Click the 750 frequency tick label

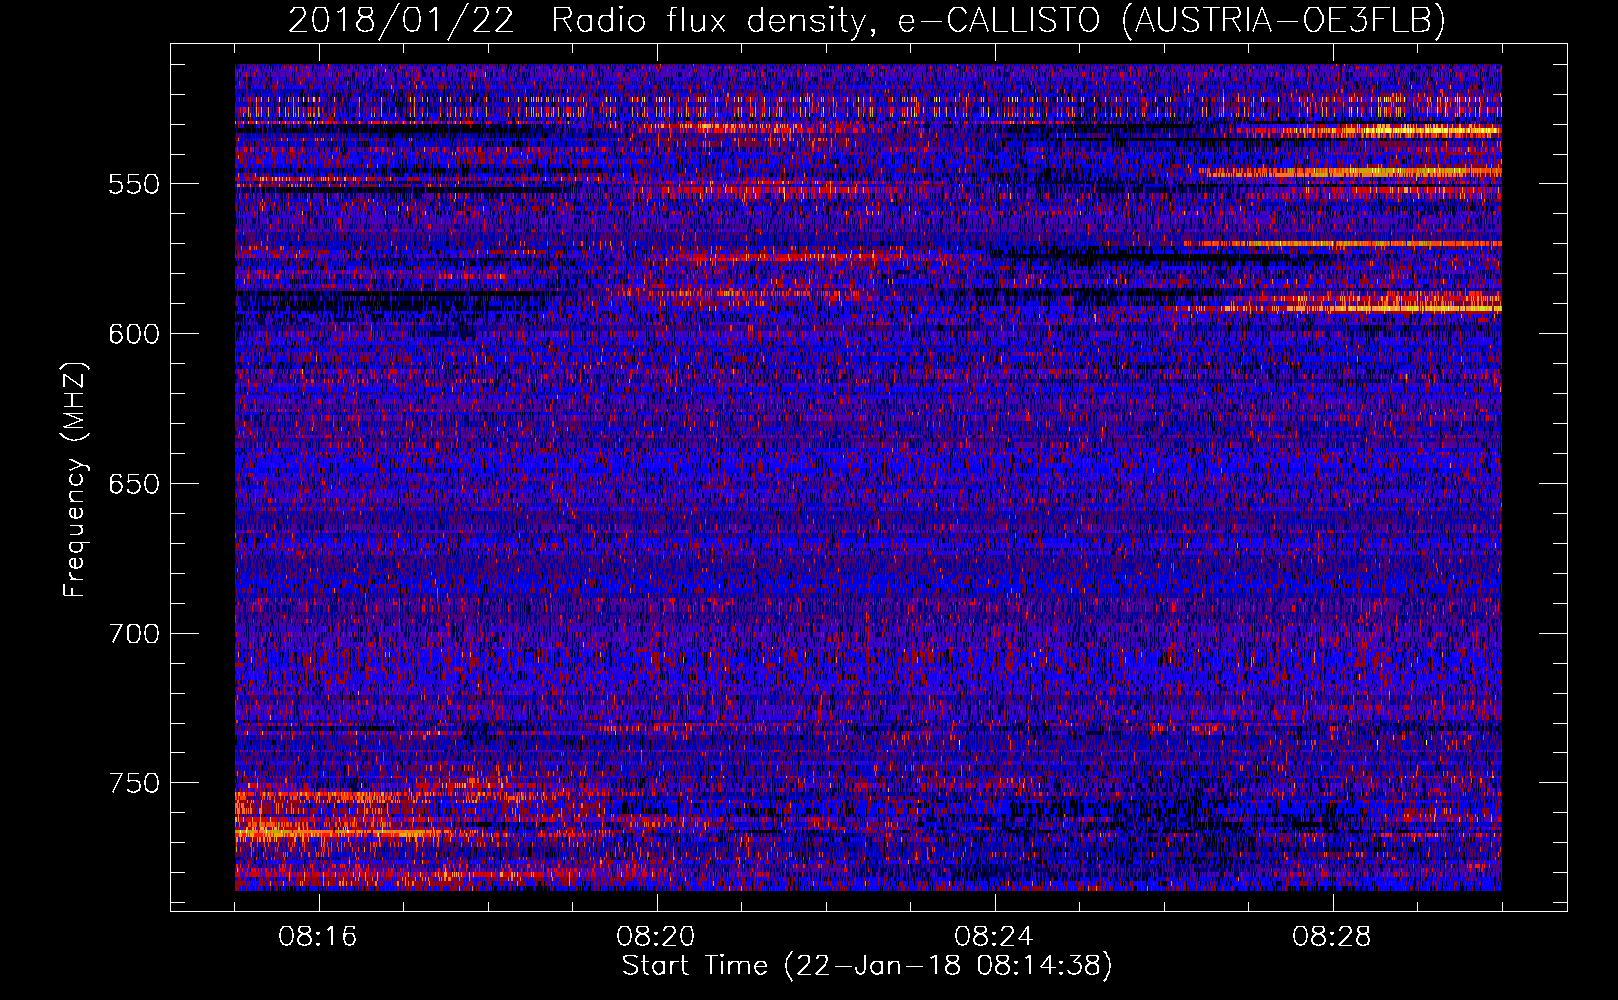[x=134, y=783]
